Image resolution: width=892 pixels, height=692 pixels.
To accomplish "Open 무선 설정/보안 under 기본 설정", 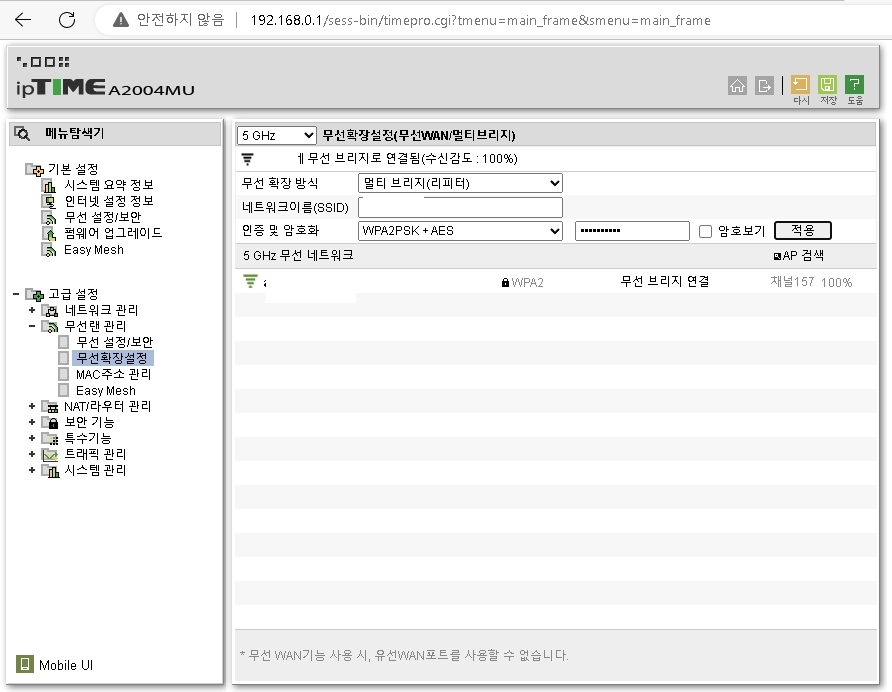I will coord(102,217).
